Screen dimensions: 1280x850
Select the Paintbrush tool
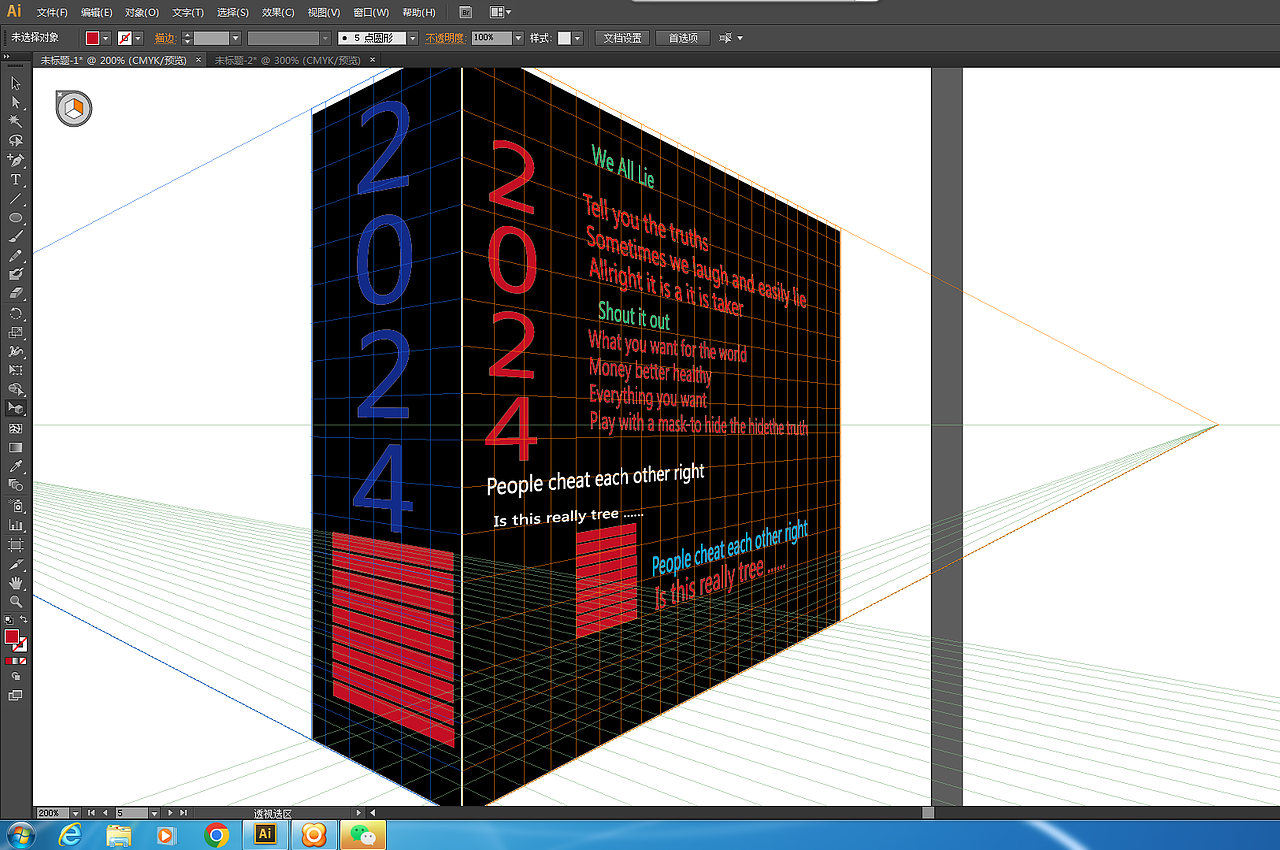pos(16,236)
